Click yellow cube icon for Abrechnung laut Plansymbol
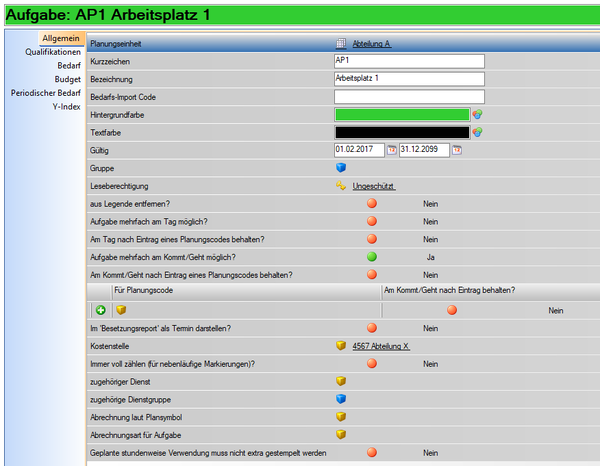Image resolution: width=600 pixels, height=466 pixels. point(341,417)
